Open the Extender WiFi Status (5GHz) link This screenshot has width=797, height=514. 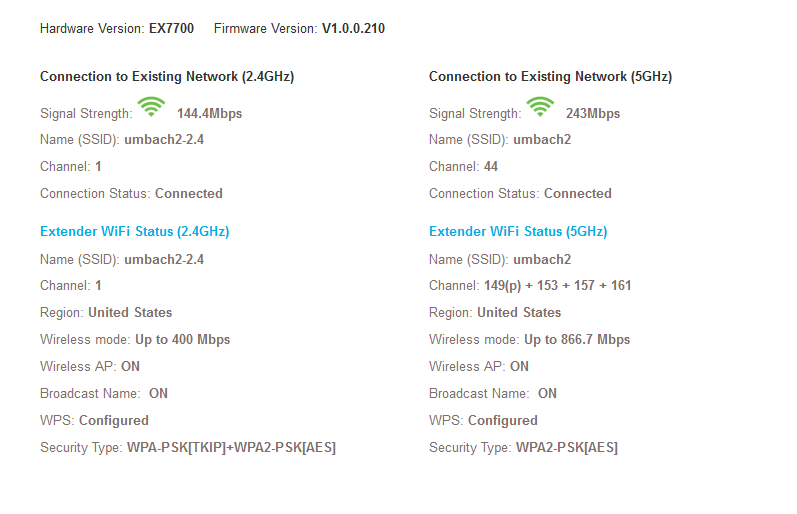point(518,231)
